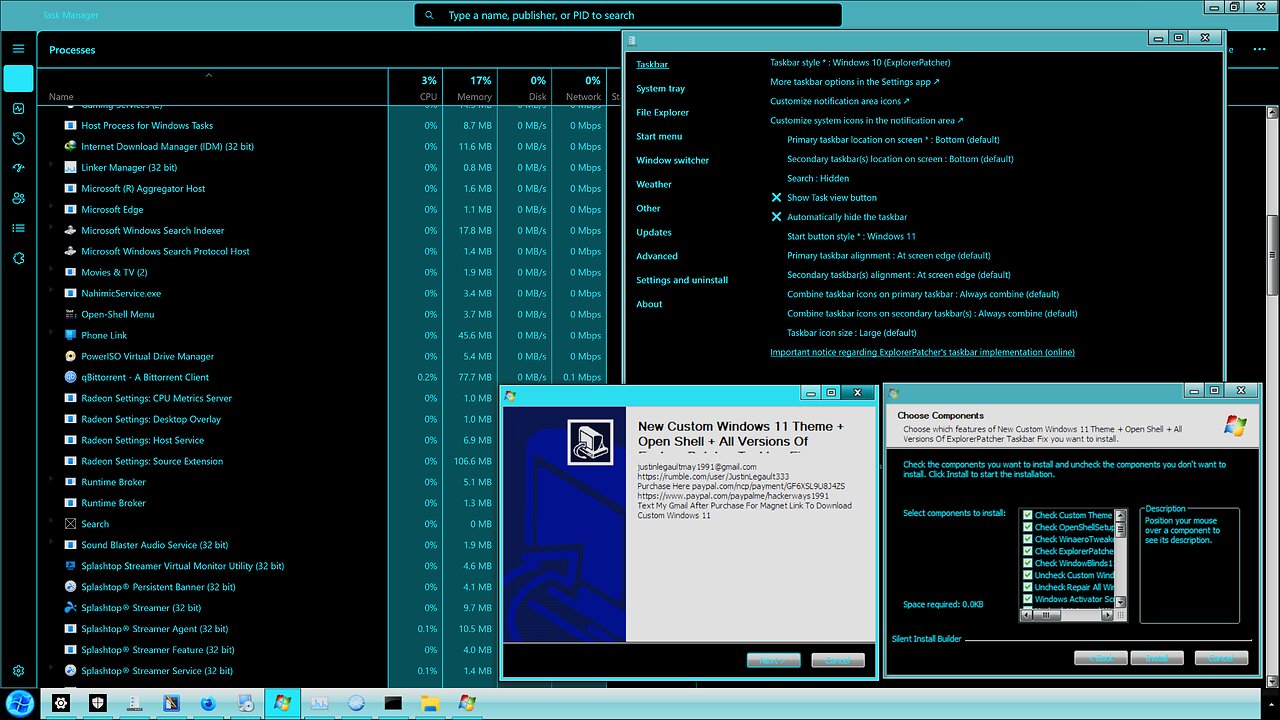Click the qBittorrent process icon
Viewport: 1280px width, 720px height.
[x=70, y=377]
